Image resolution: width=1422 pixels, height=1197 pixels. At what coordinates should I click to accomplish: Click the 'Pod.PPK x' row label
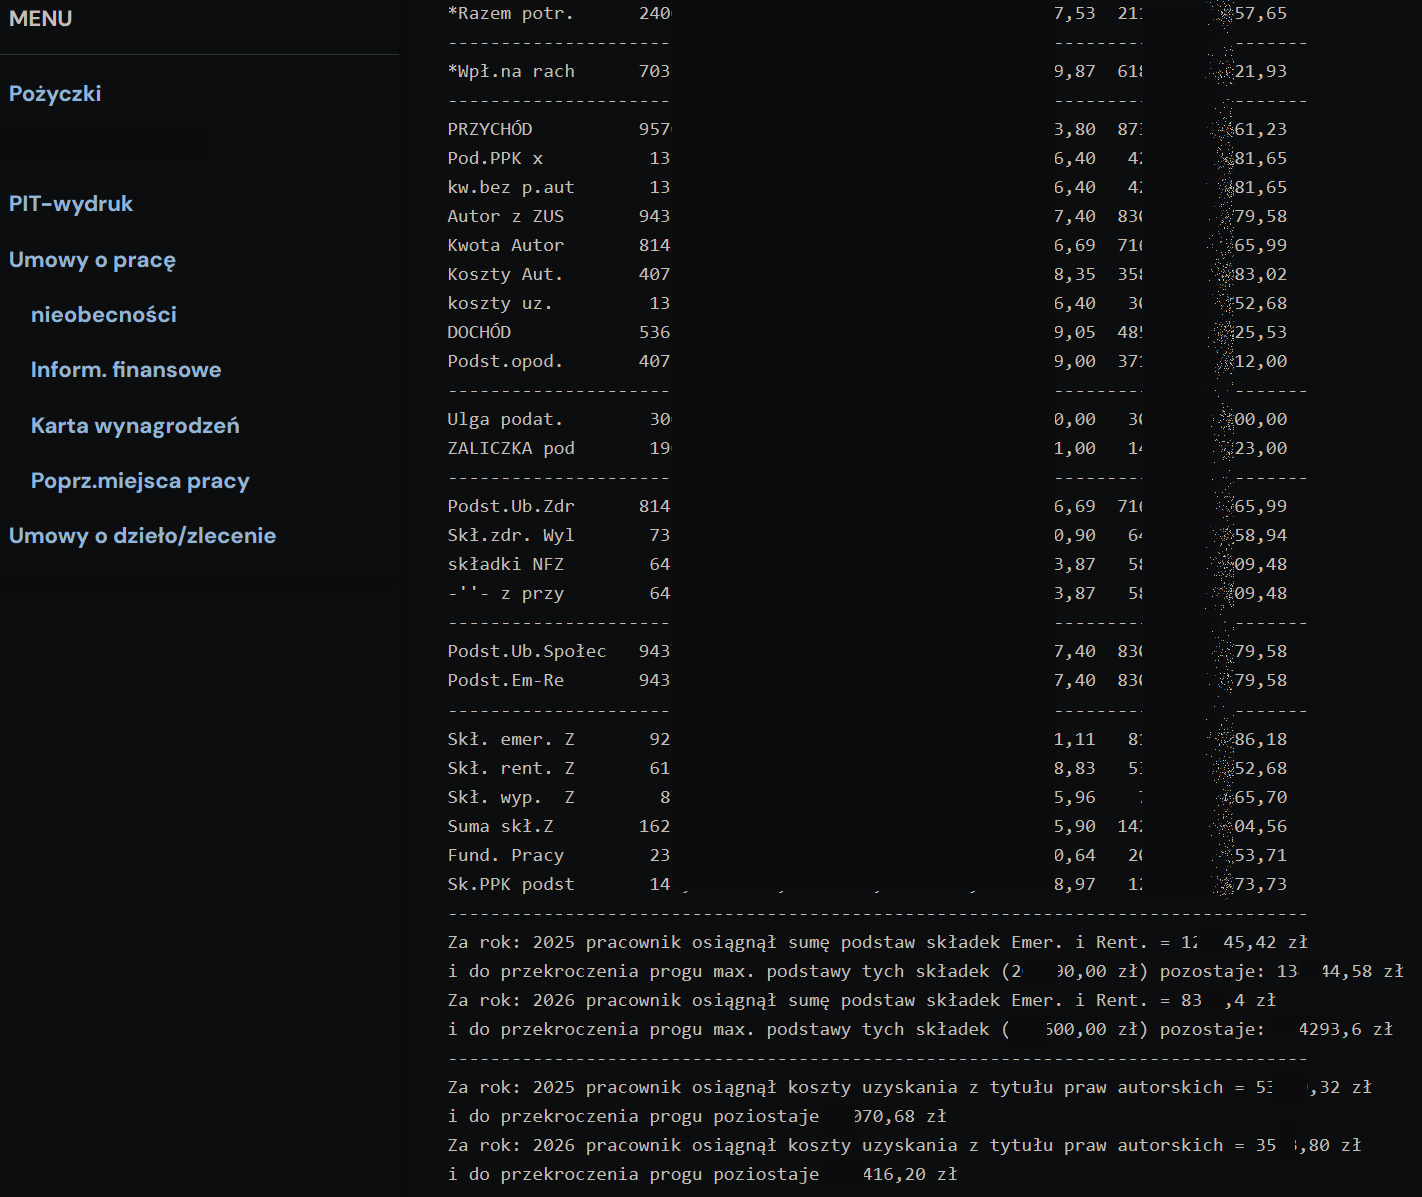pyautogui.click(x=495, y=158)
